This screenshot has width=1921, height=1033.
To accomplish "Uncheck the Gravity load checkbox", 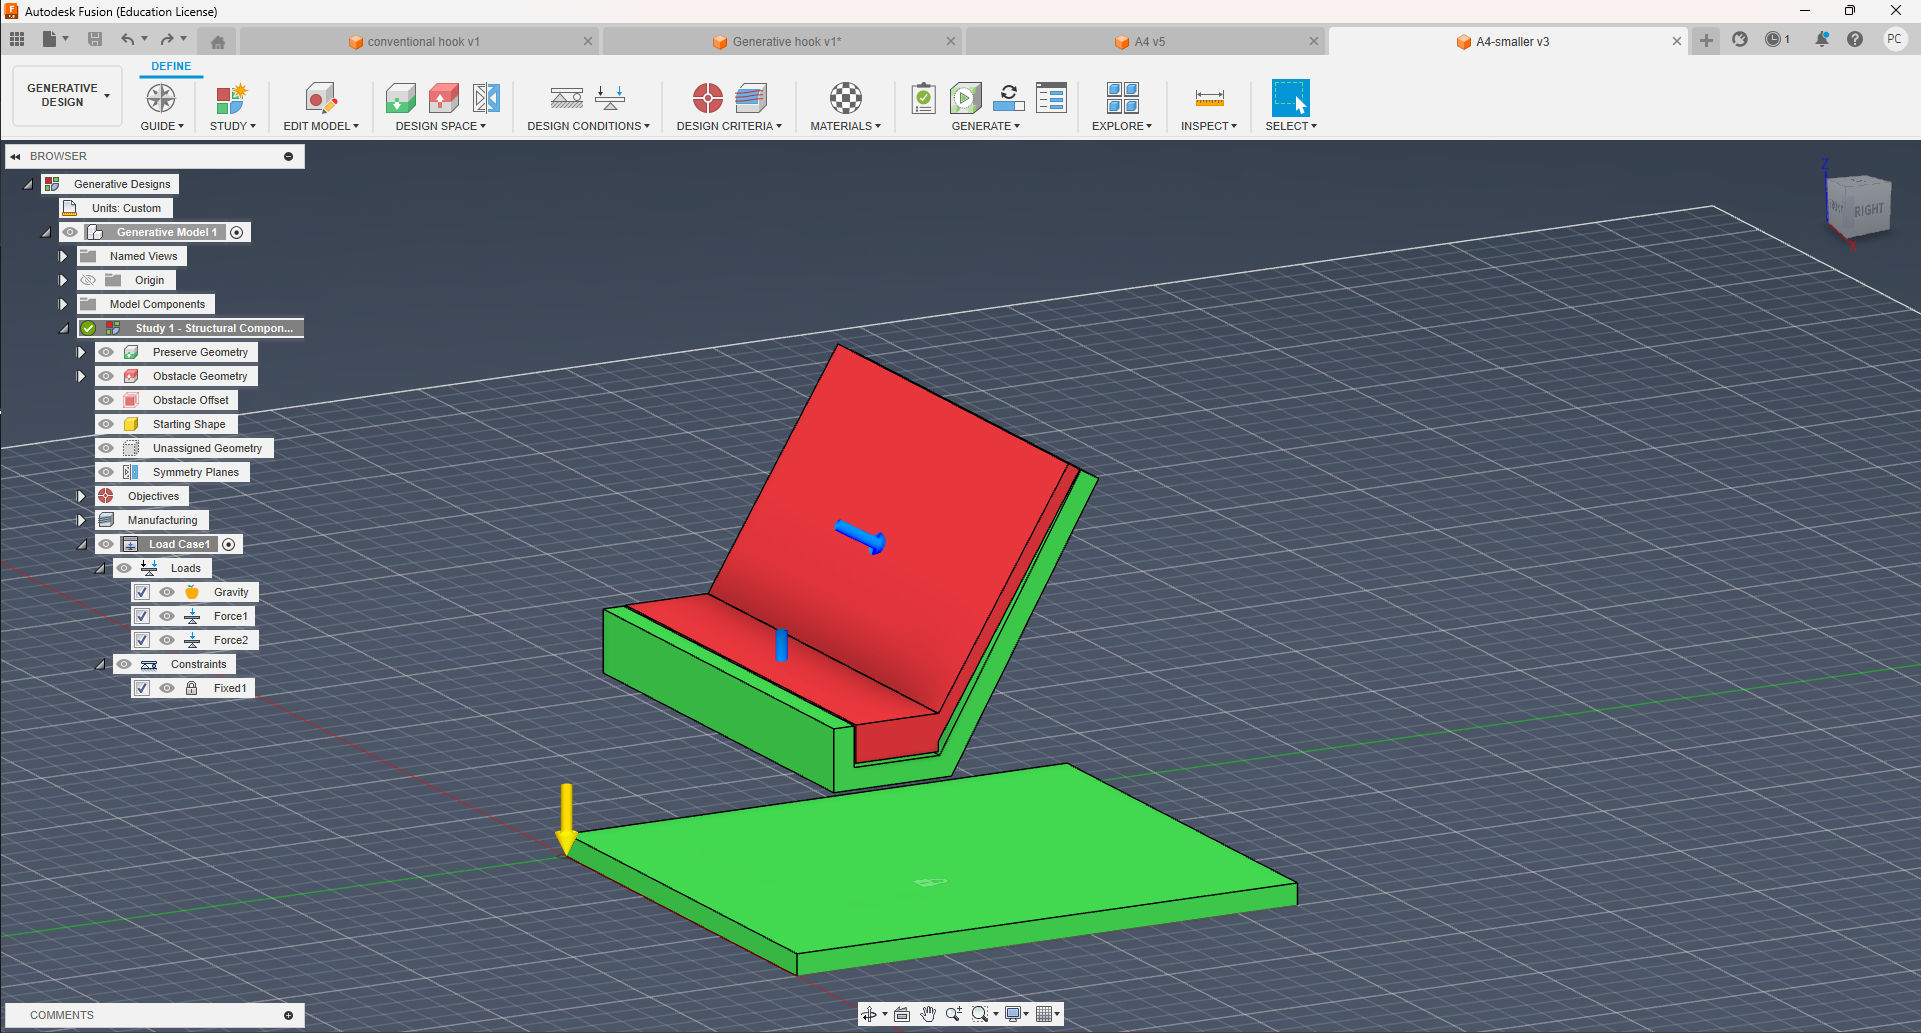I will point(142,592).
